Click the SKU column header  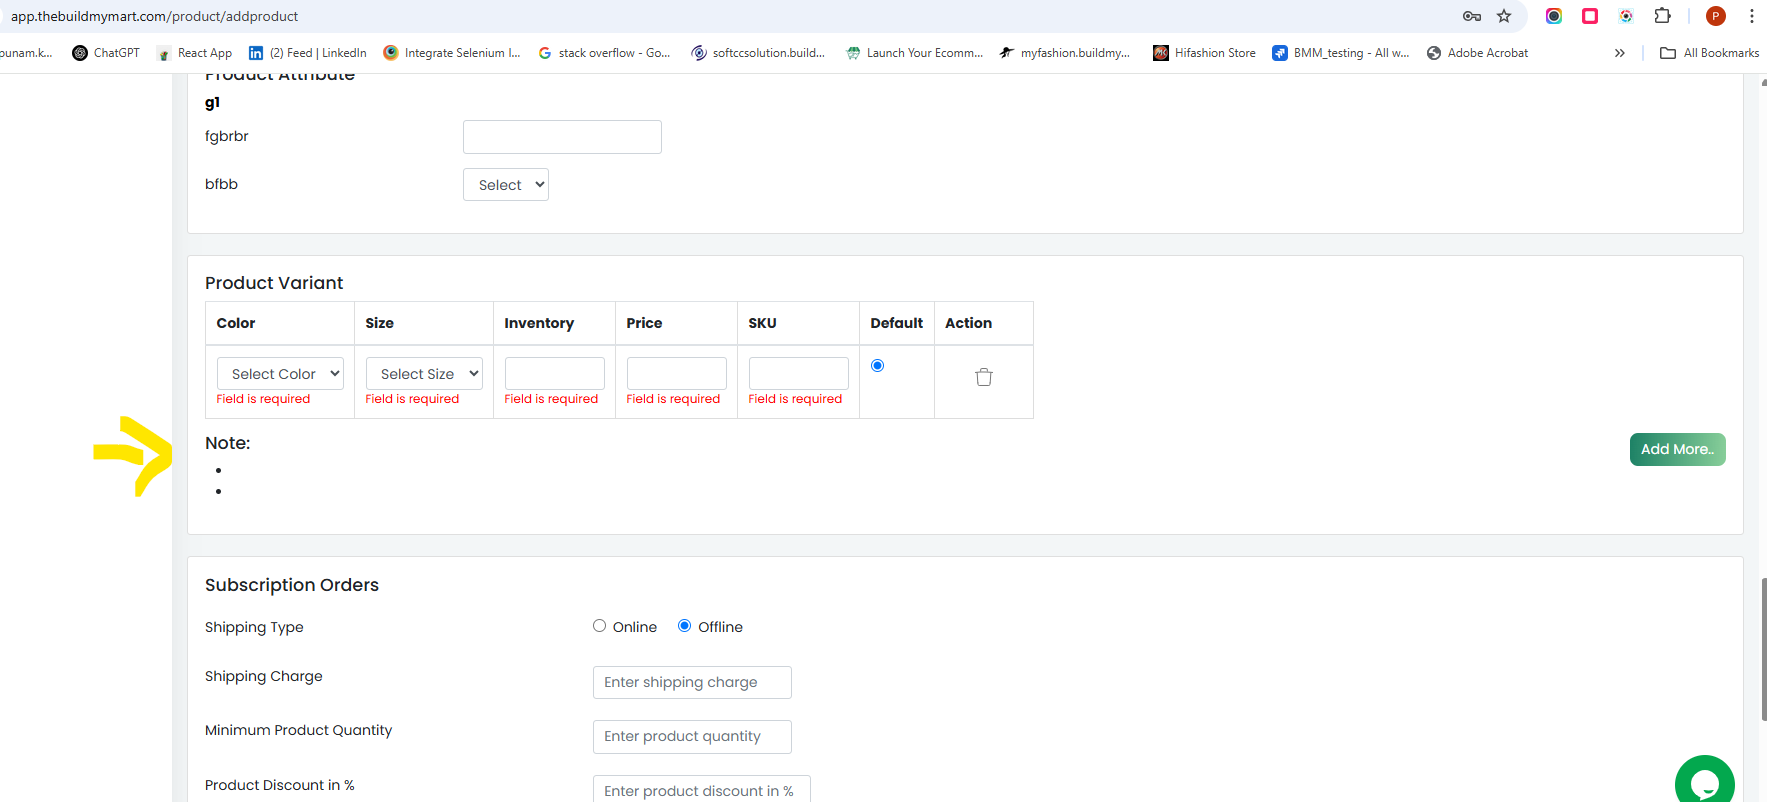click(x=762, y=323)
